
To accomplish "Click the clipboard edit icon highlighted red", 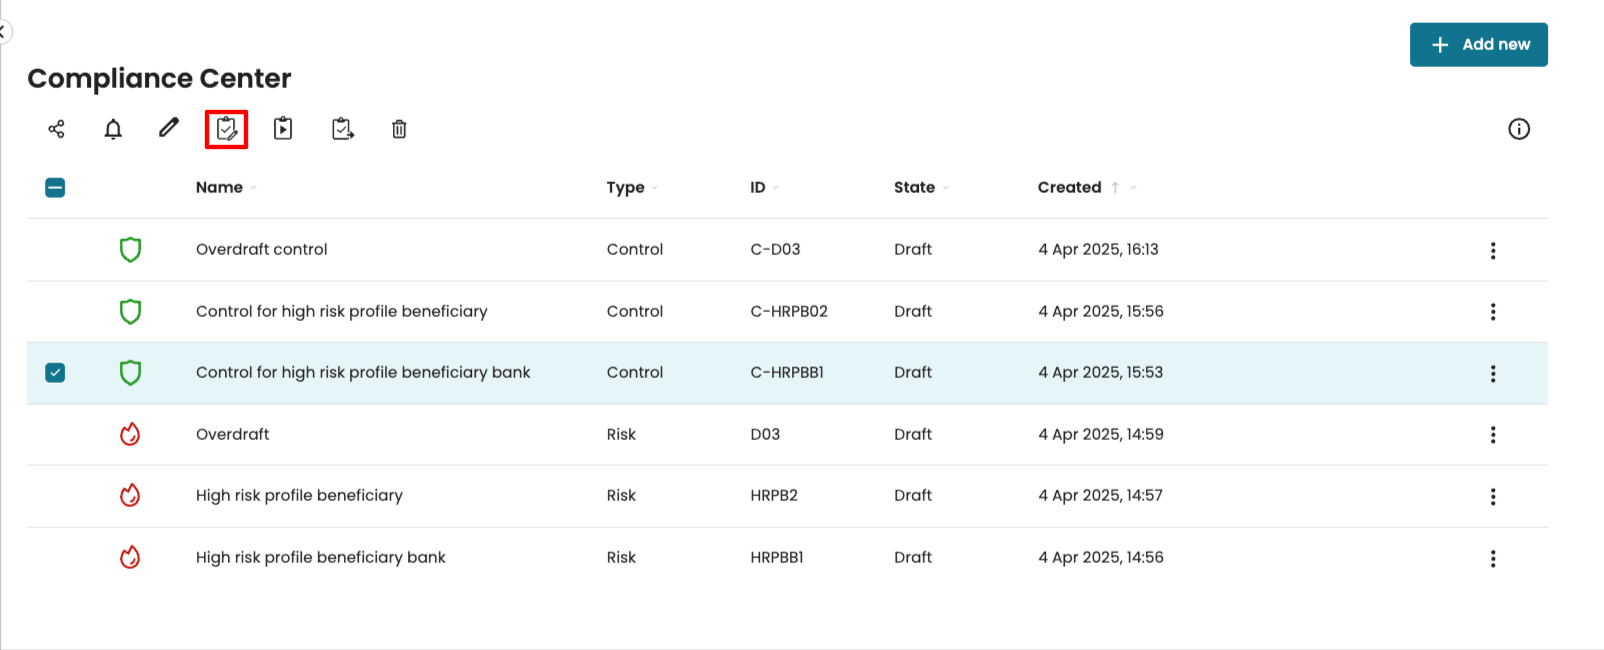I will tap(226, 129).
